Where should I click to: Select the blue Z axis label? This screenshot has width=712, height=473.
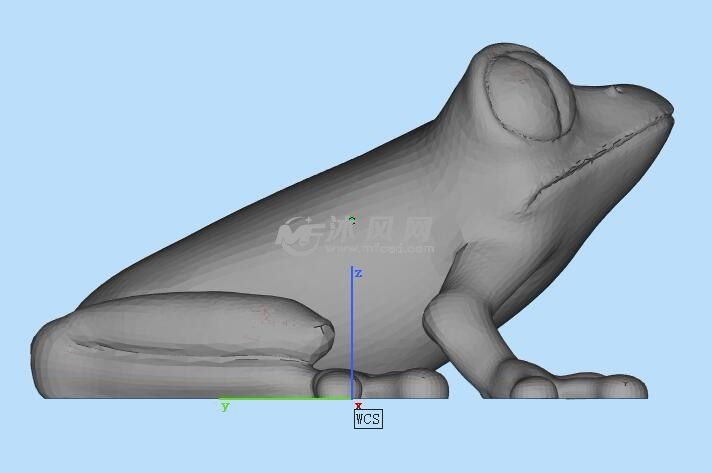358,273
